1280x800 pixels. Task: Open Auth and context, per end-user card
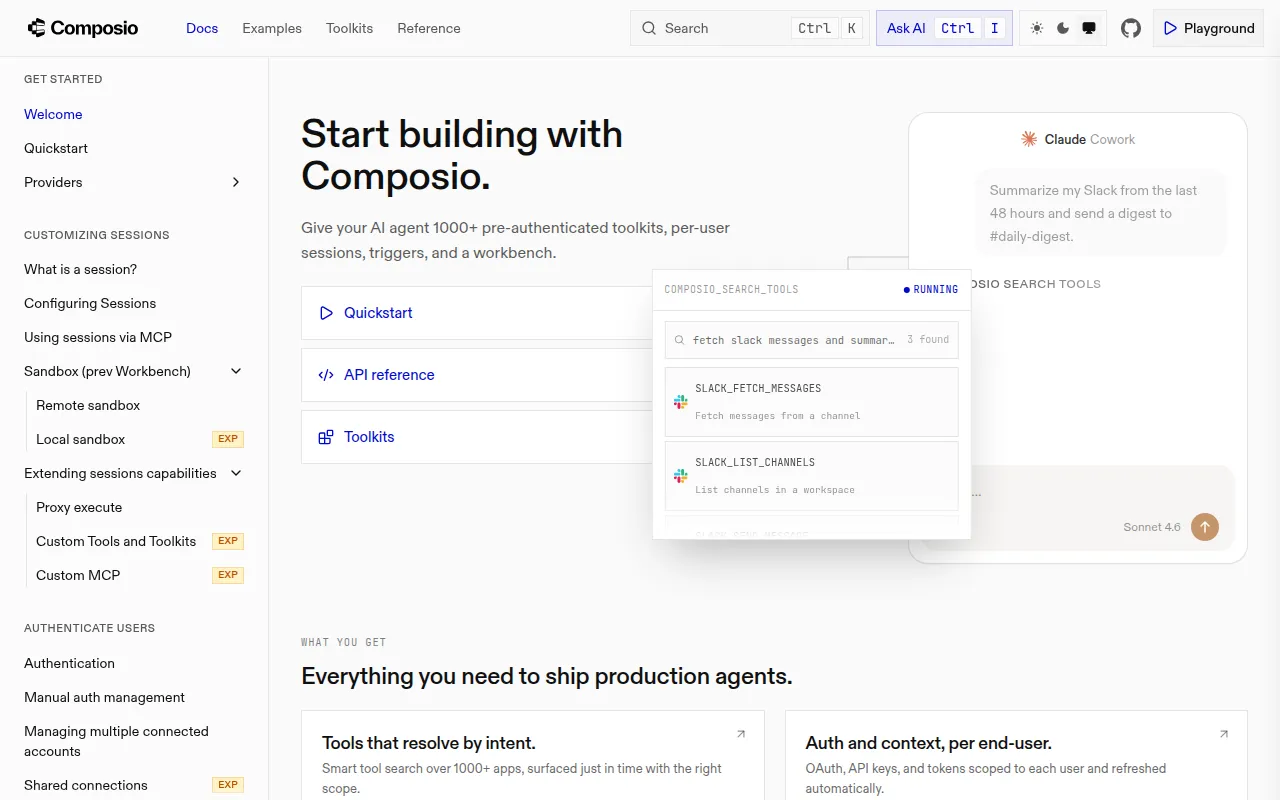click(1016, 755)
